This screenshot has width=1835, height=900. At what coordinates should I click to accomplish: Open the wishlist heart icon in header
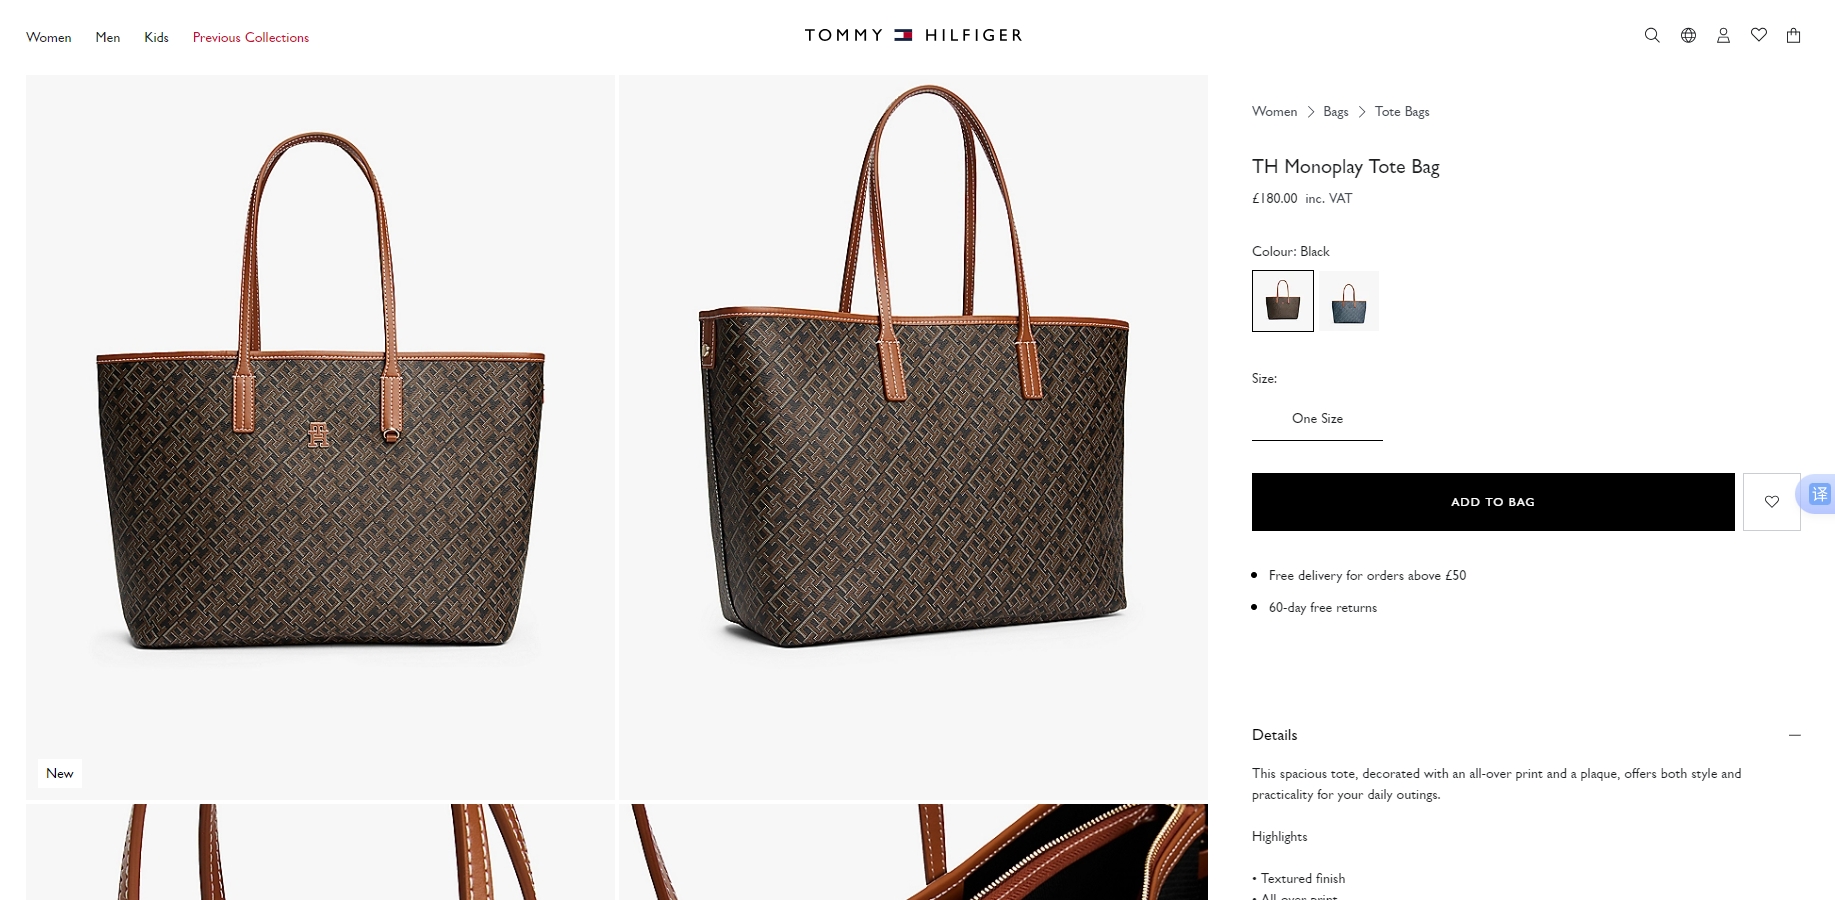click(1759, 35)
